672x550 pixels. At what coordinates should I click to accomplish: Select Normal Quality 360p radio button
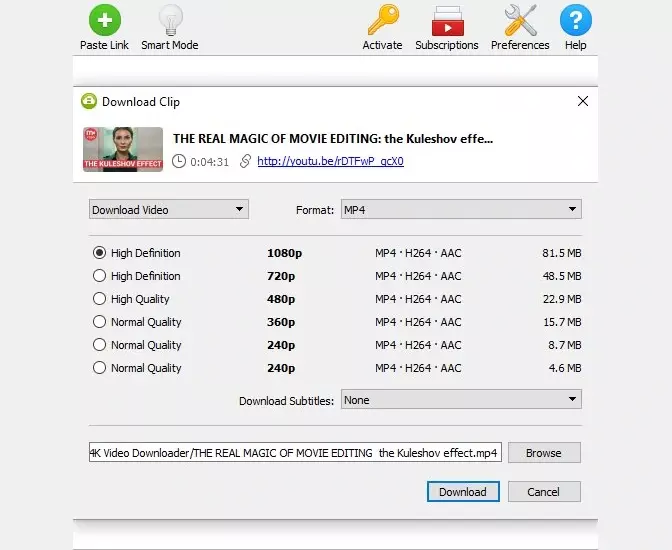99,322
